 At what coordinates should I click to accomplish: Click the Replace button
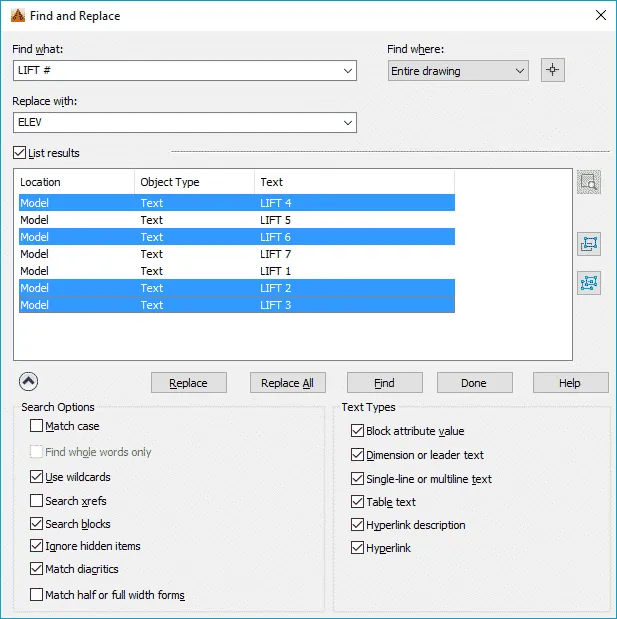[x=189, y=383]
